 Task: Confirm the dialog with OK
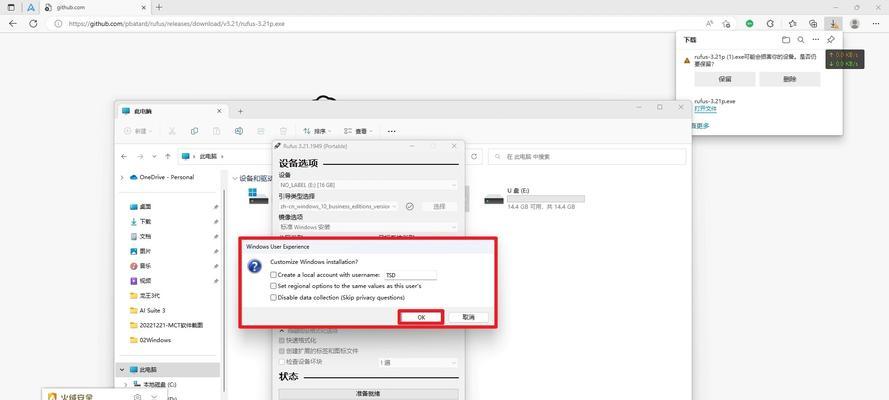pos(421,317)
